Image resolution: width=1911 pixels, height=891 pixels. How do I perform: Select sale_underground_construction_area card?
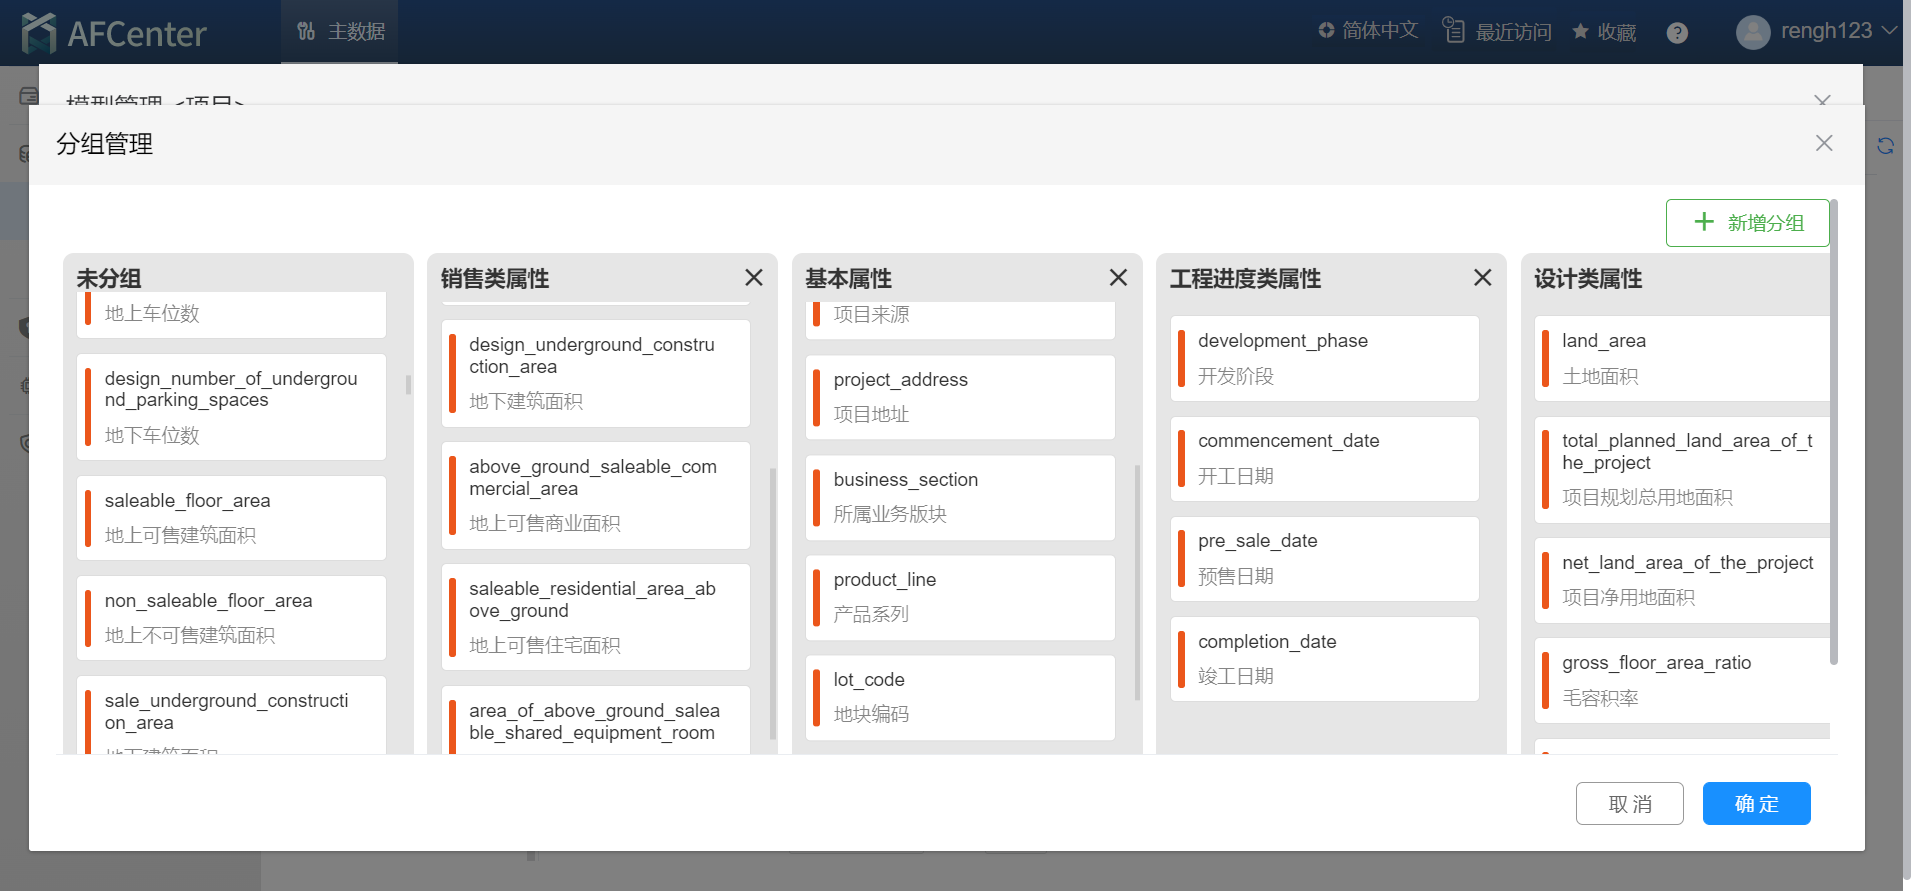click(x=231, y=715)
